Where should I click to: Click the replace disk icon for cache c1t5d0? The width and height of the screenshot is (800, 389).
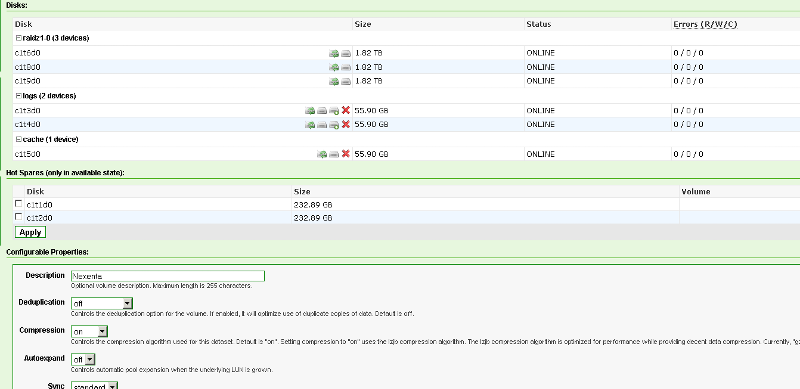(x=322, y=154)
